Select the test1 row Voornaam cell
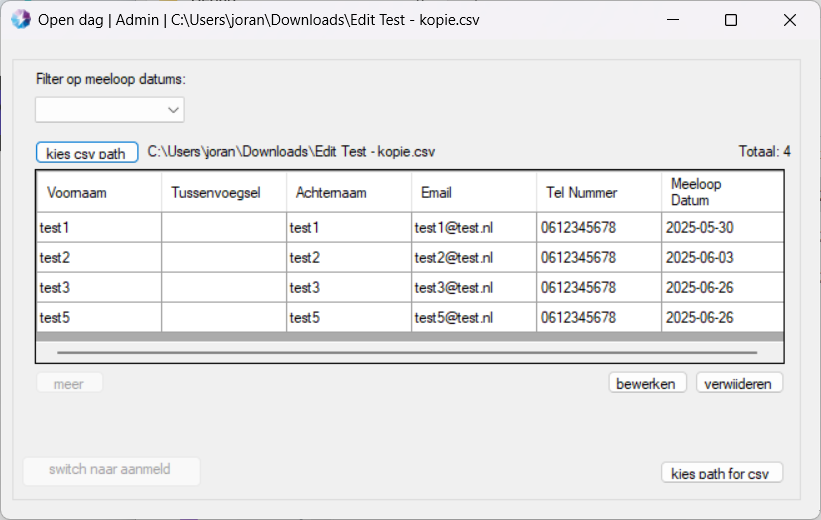The width and height of the screenshot is (821, 520). (x=98, y=228)
